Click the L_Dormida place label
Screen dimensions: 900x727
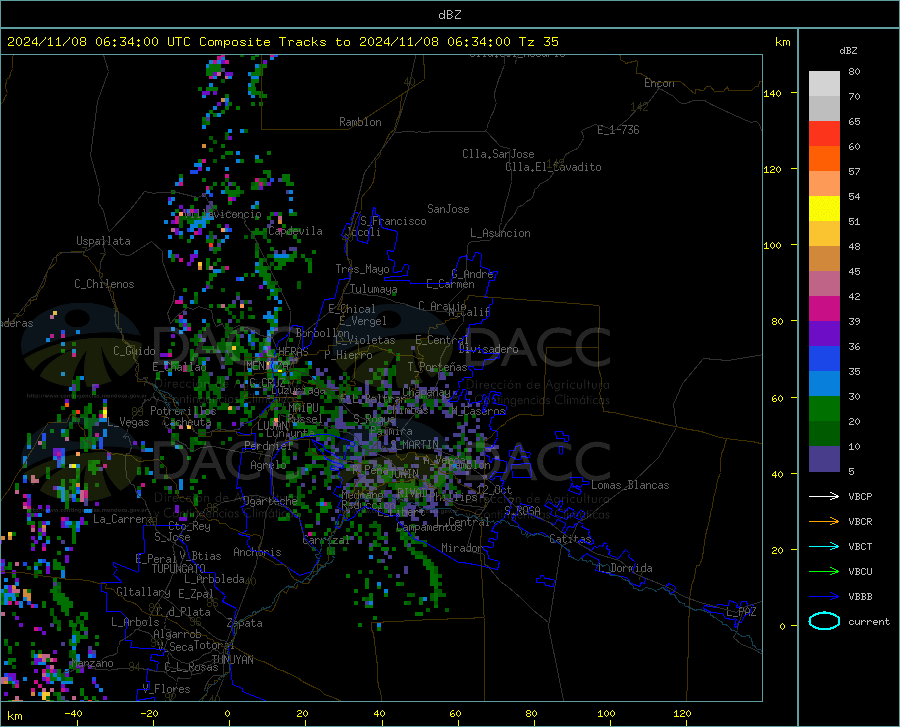pos(625,568)
